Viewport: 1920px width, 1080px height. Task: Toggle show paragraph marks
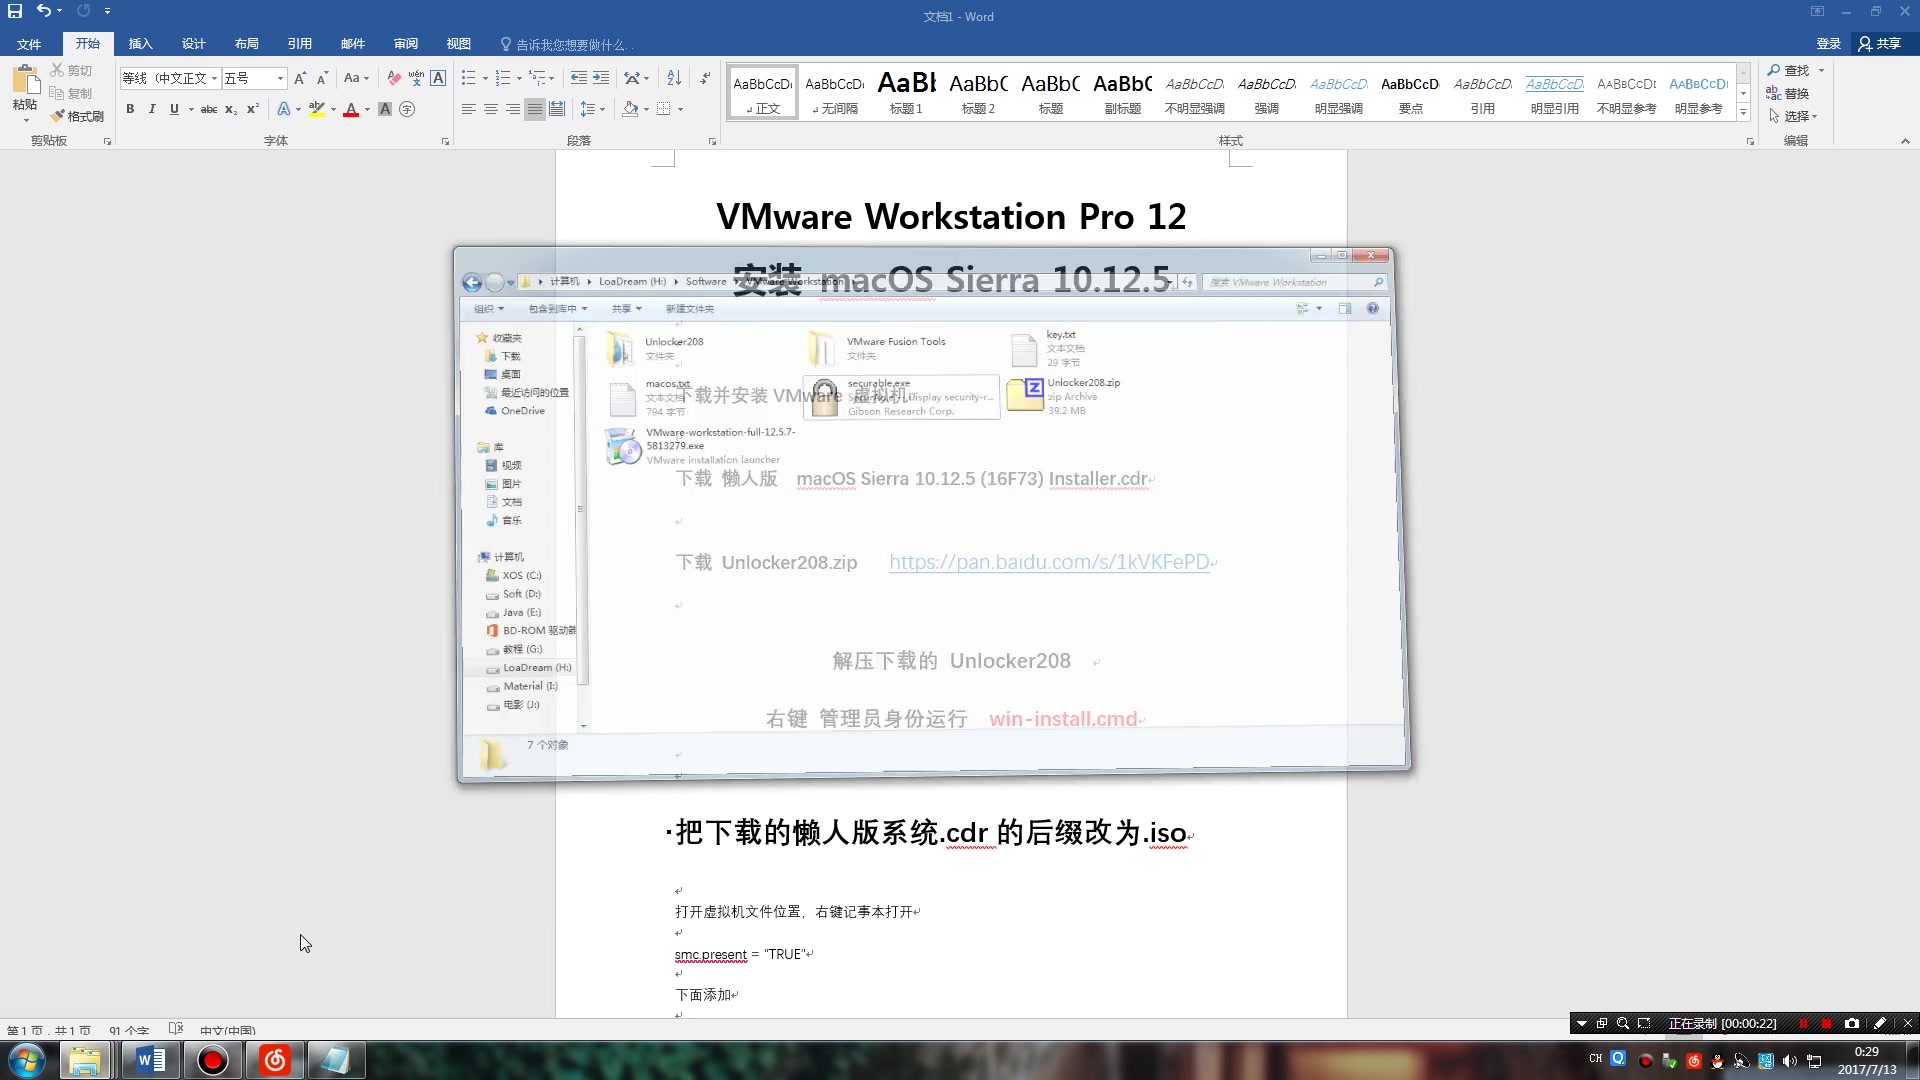[x=705, y=78]
